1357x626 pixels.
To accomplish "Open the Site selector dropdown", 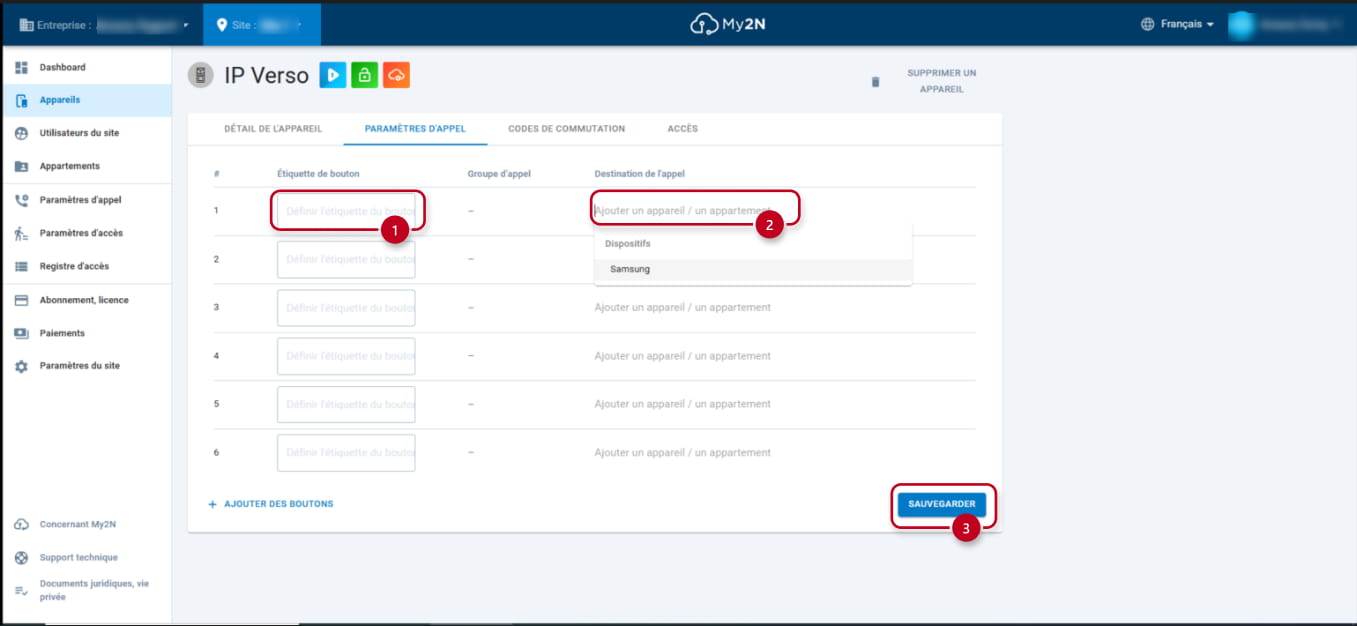I will pyautogui.click(x=261, y=24).
